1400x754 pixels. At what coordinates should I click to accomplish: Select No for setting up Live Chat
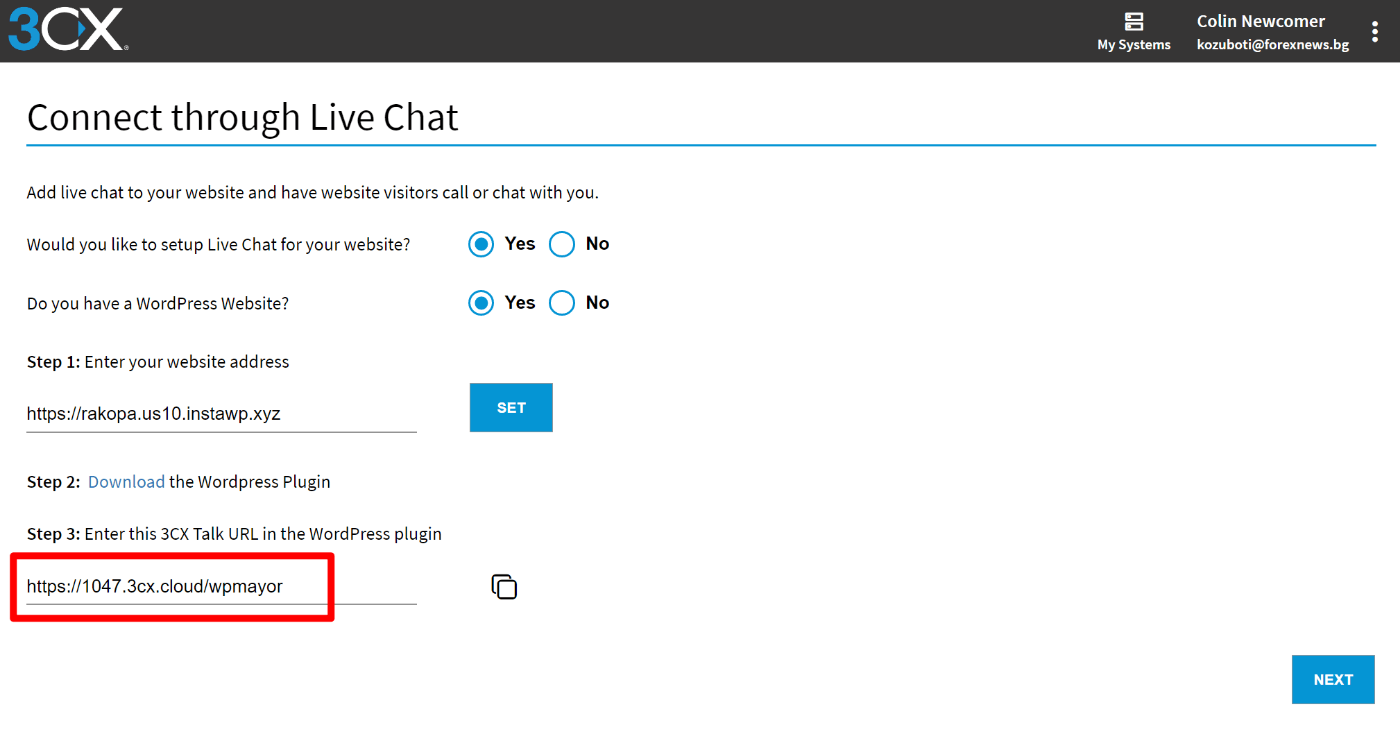click(x=562, y=244)
